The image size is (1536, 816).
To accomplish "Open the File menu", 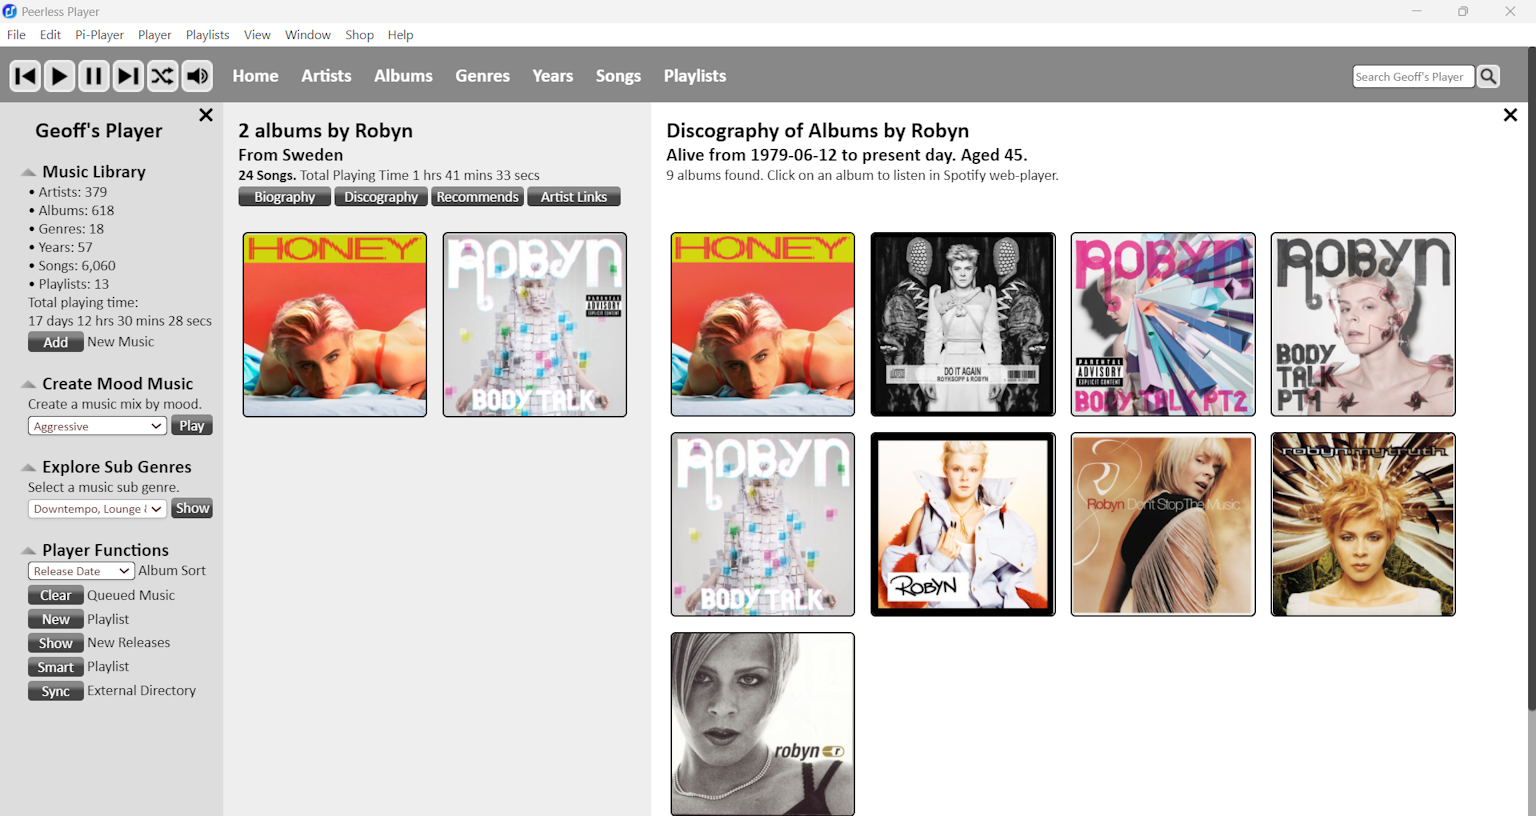I will [16, 35].
